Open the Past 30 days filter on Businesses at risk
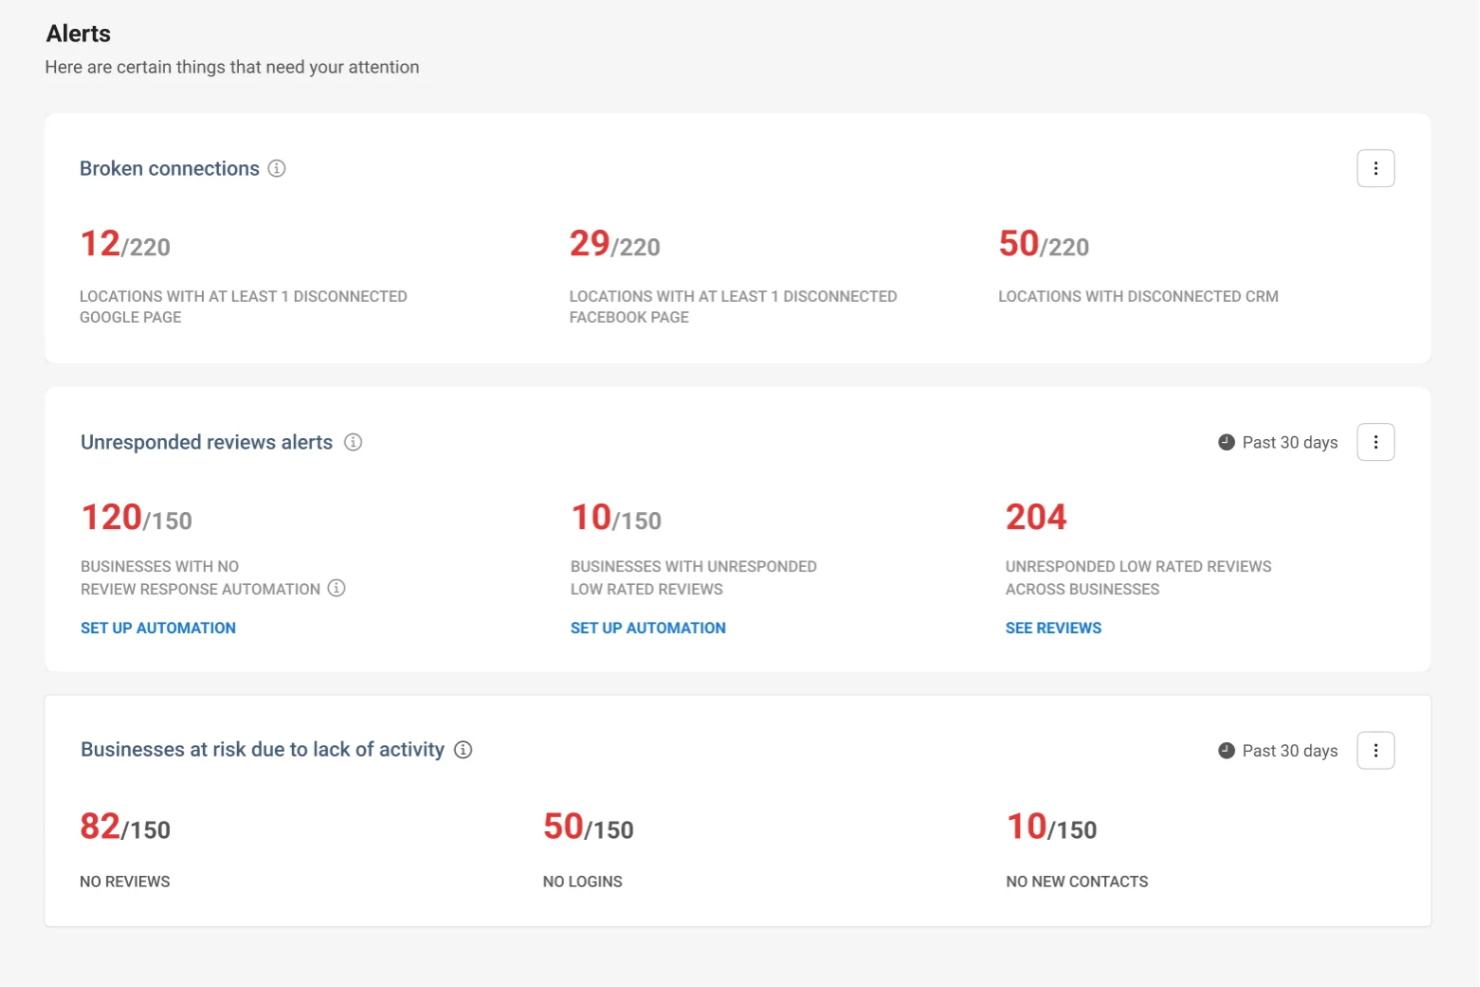The height and width of the screenshot is (987, 1480). click(x=1289, y=750)
